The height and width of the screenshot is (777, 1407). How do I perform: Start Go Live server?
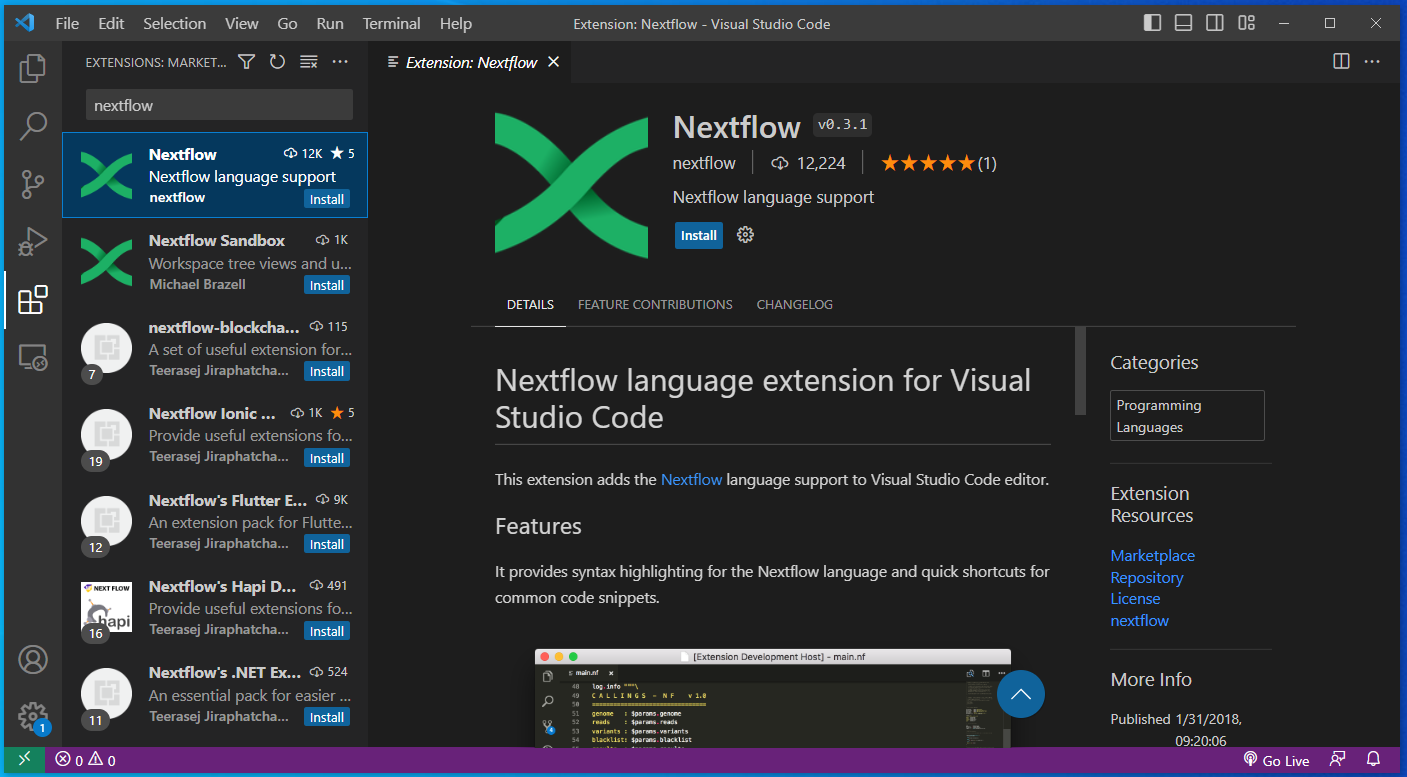1275,760
